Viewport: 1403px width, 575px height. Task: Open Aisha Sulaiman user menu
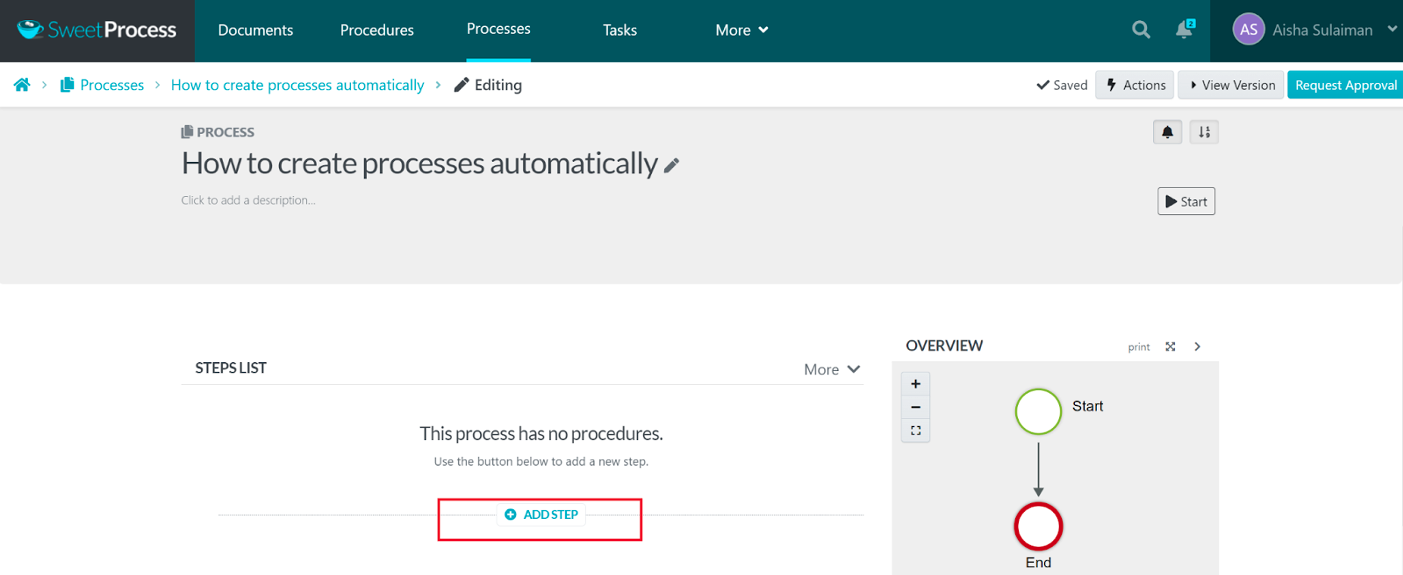click(1314, 30)
